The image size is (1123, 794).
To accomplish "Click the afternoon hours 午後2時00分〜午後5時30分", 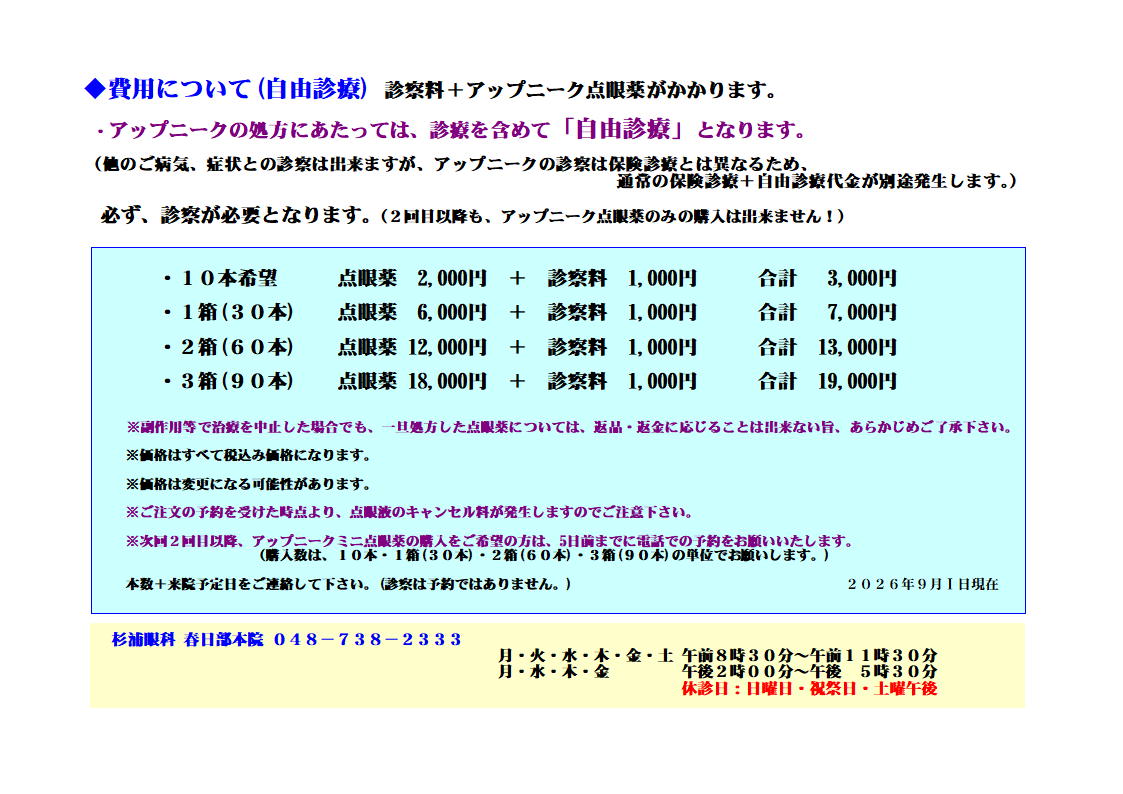I will [x=810, y=672].
